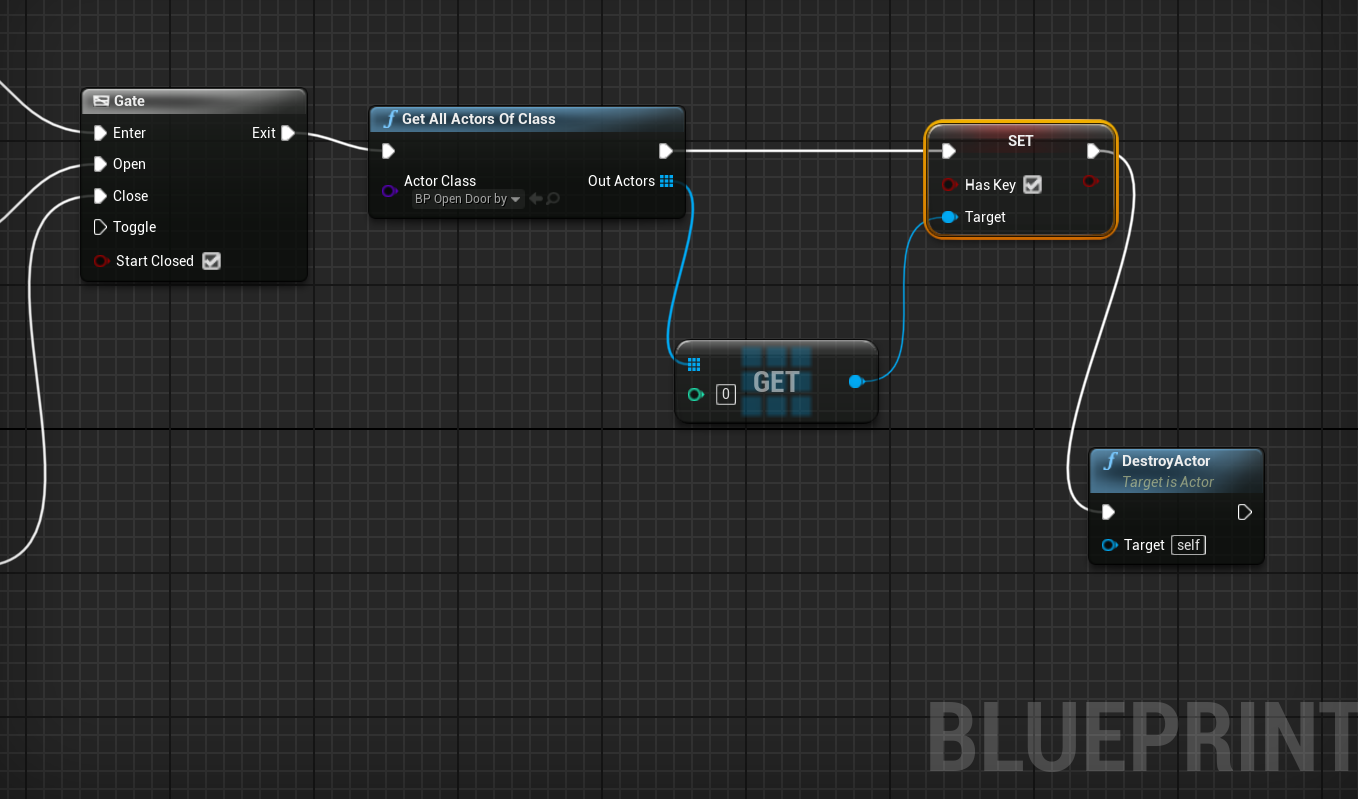This screenshot has width=1358, height=799.
Task: Click the Gate node Enter exec pin
Action: (x=100, y=133)
